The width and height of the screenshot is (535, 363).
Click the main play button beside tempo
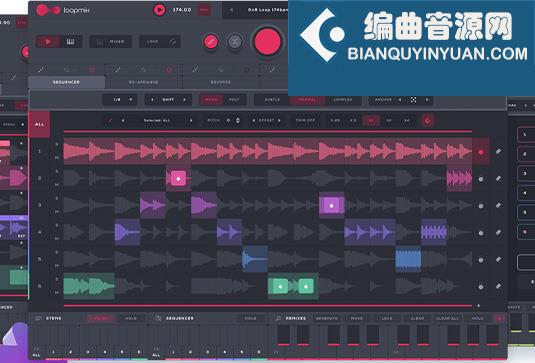click(159, 10)
